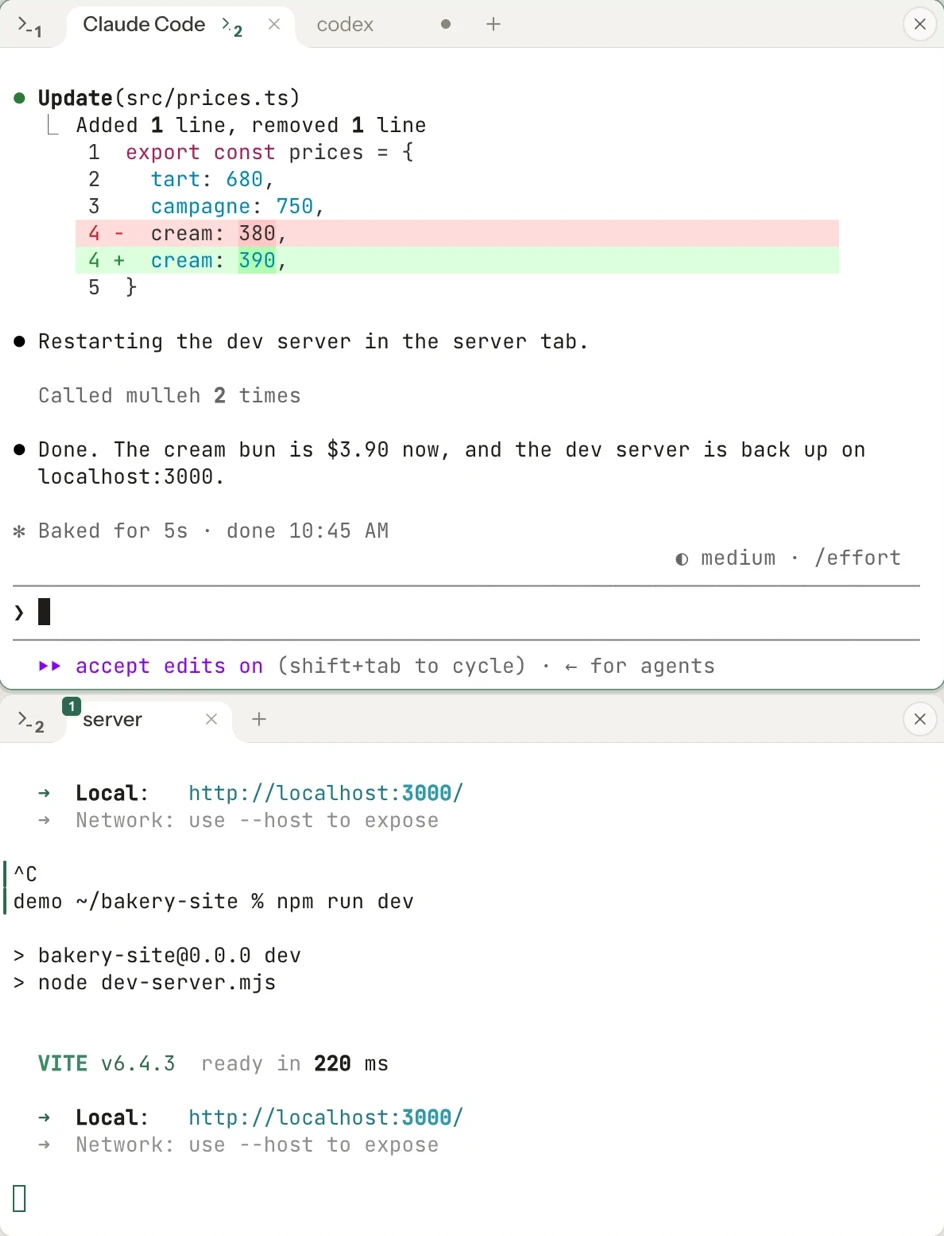This screenshot has height=1236, width=944.
Task: Click the line tart: 680
Action: [212, 179]
